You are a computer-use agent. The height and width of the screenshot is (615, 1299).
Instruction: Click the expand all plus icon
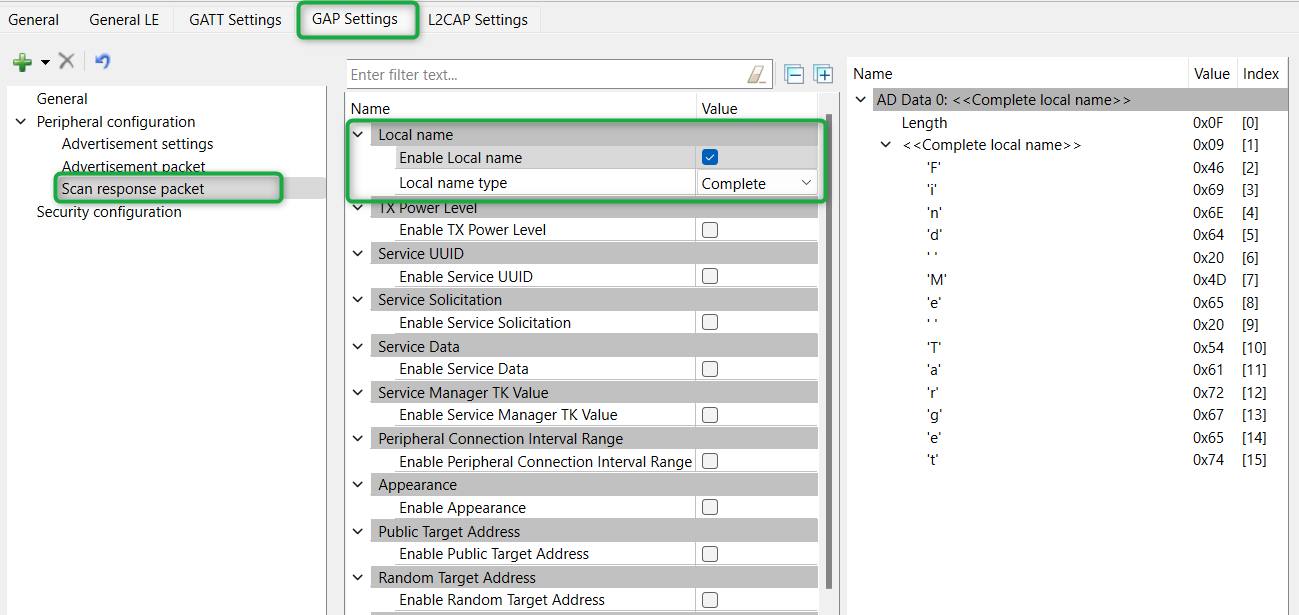823,75
